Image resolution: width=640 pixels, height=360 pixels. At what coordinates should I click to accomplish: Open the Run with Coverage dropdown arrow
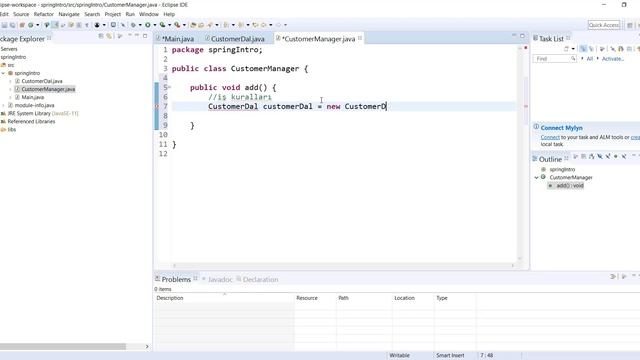click(x=169, y=25)
